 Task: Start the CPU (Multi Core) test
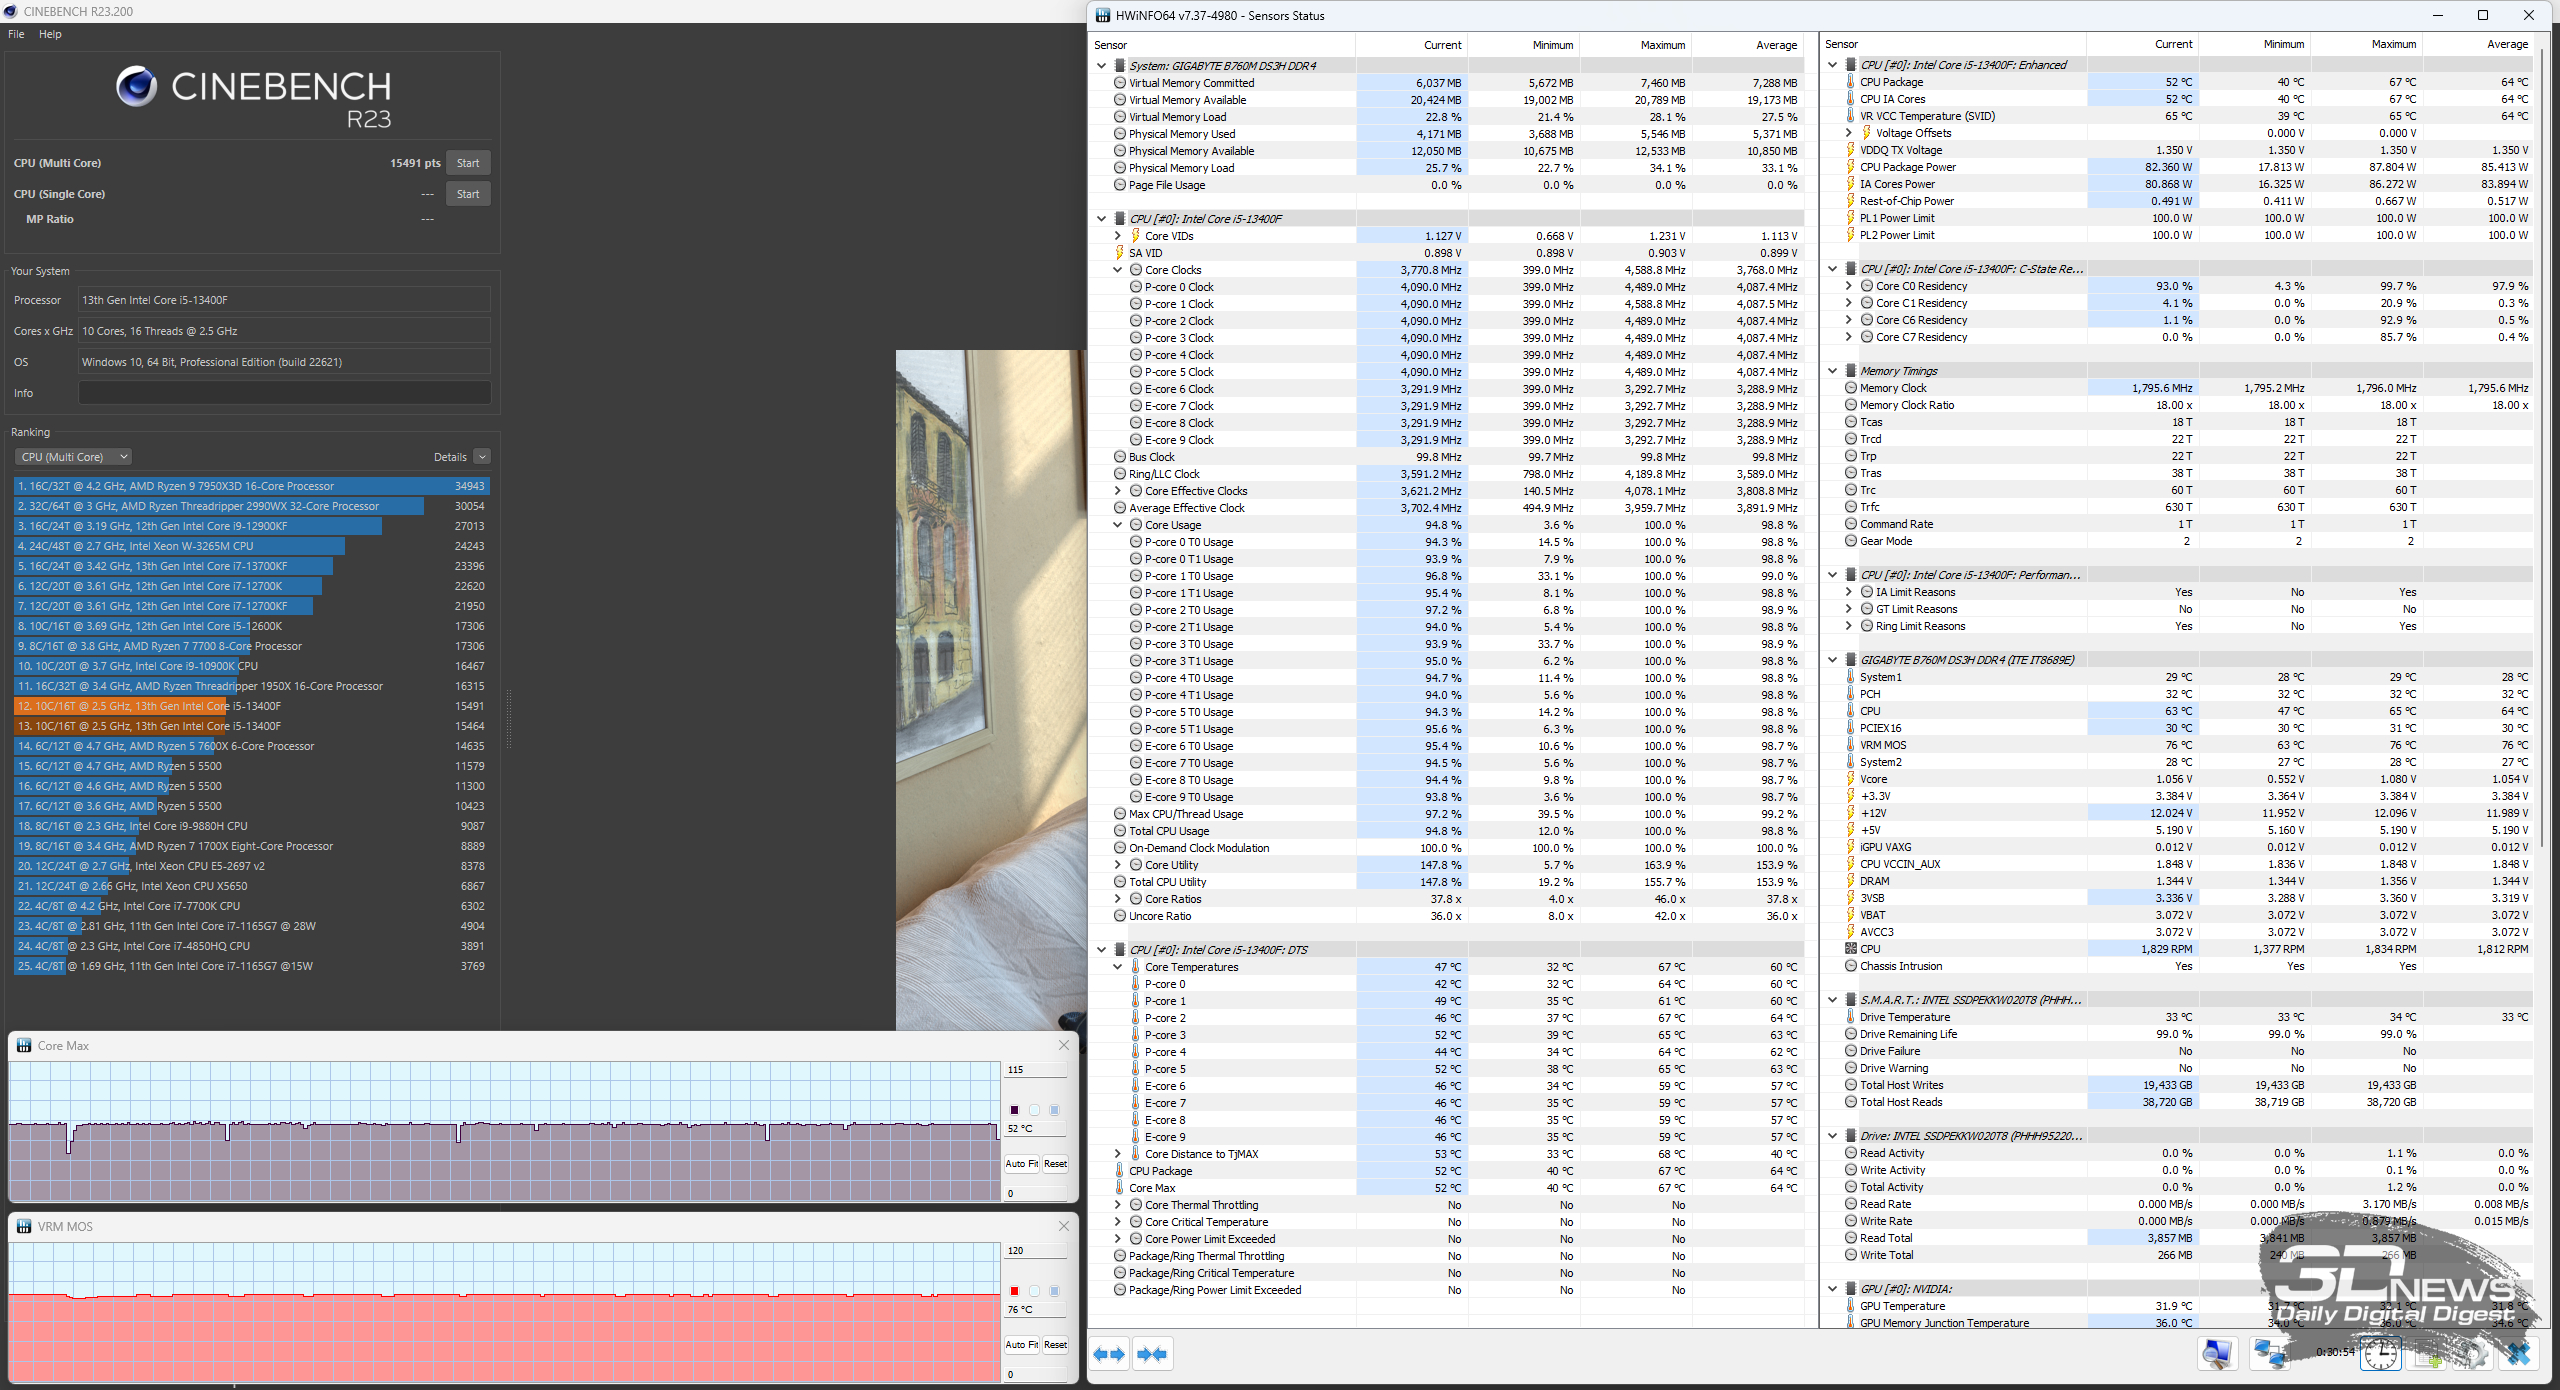coord(468,163)
